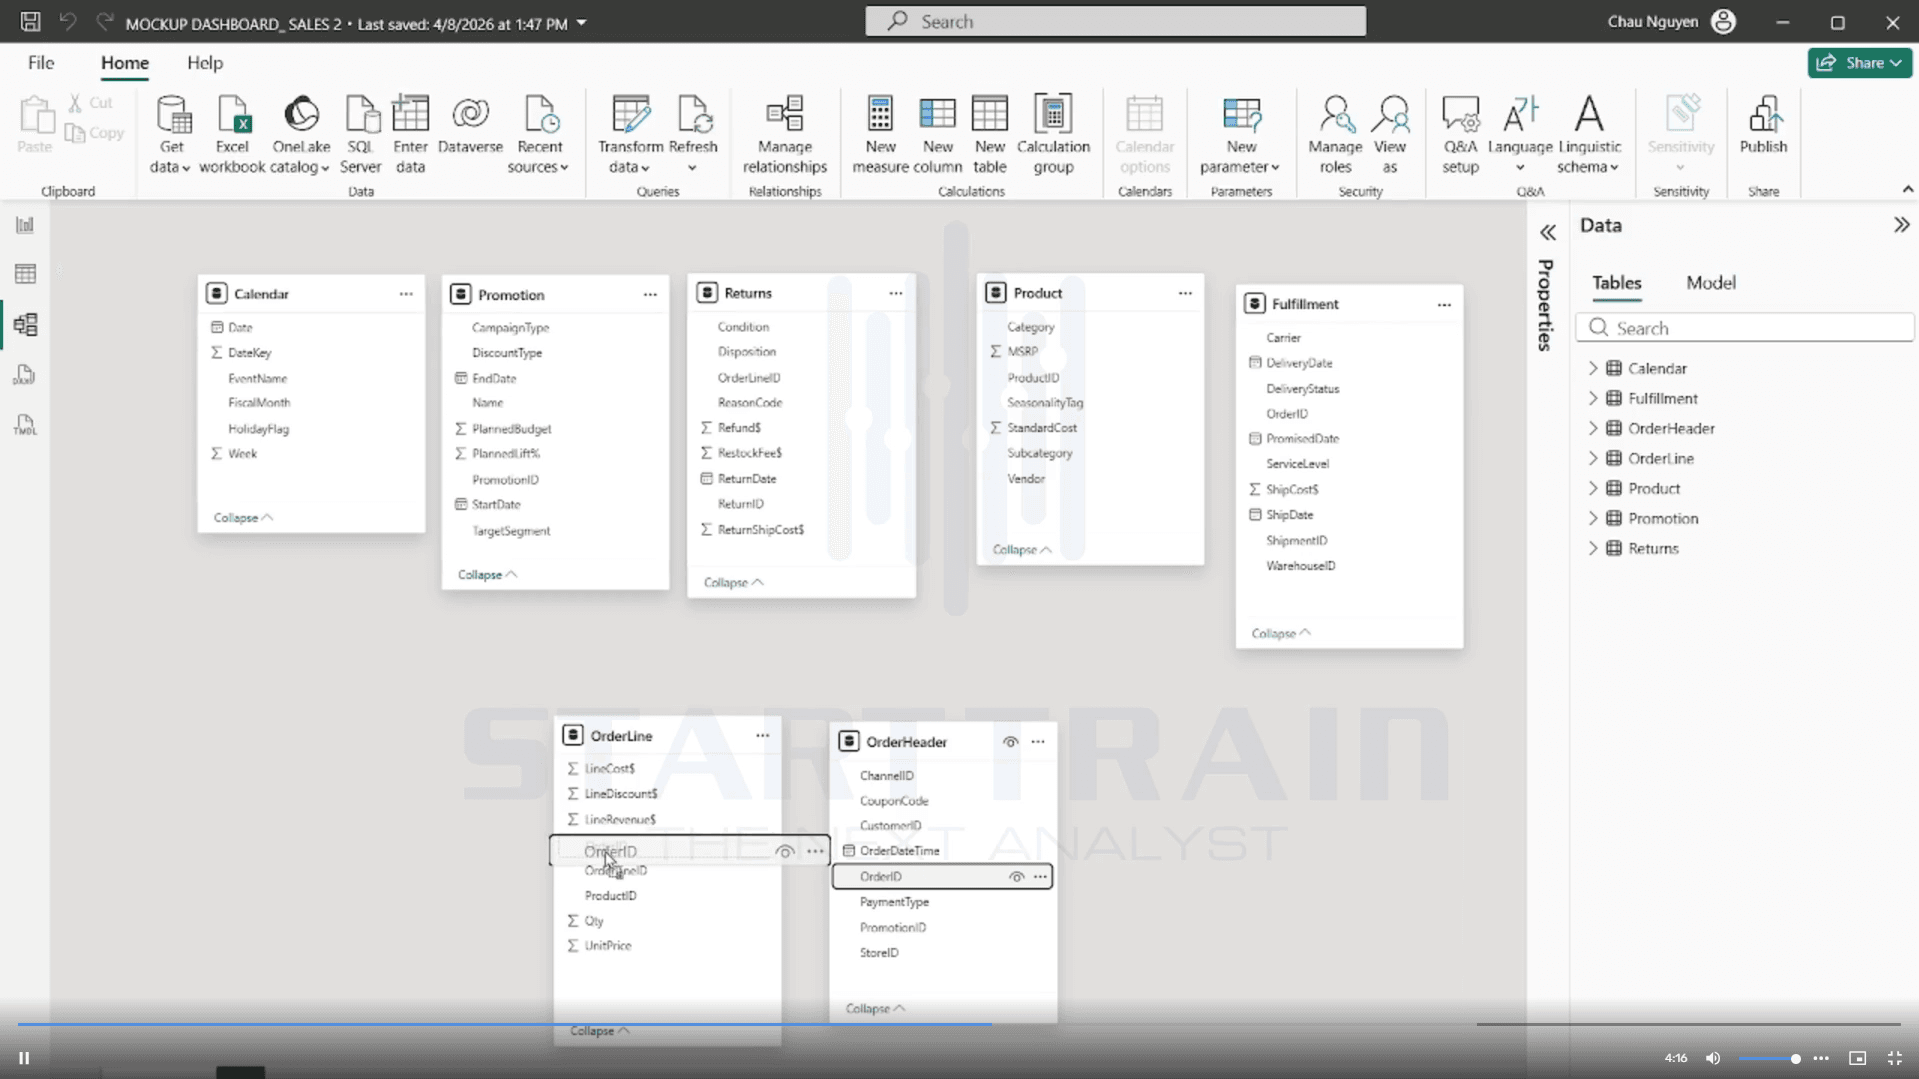Expand the Properties pane

point(1547,233)
